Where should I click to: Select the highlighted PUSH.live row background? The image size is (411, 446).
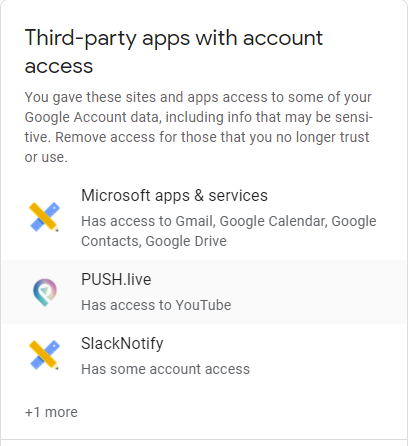[x=204, y=292]
